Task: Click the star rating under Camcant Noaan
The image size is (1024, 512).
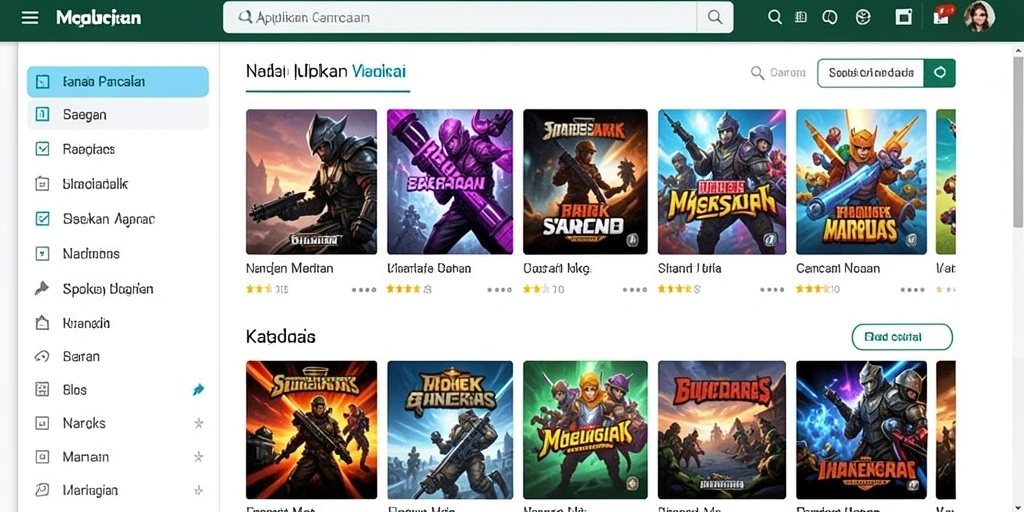Action: [x=818, y=289]
